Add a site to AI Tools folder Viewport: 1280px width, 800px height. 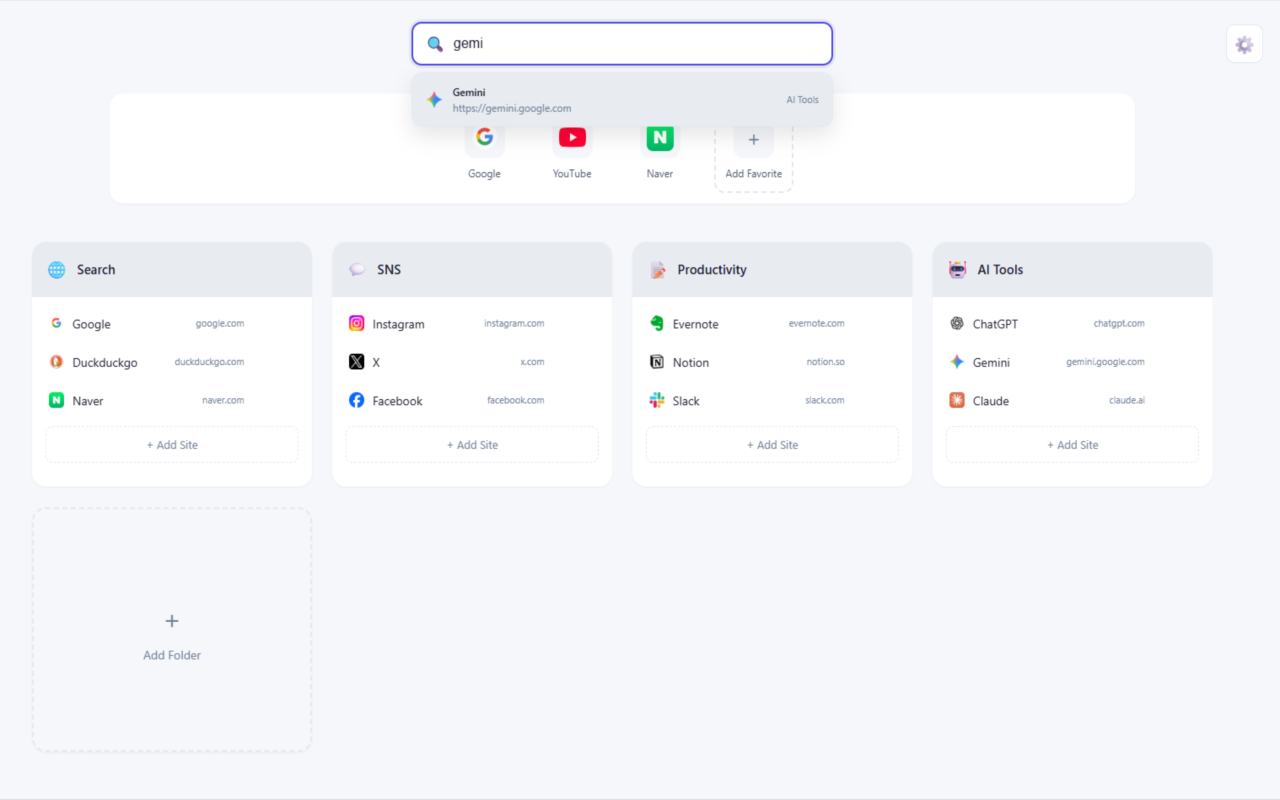coord(1072,445)
